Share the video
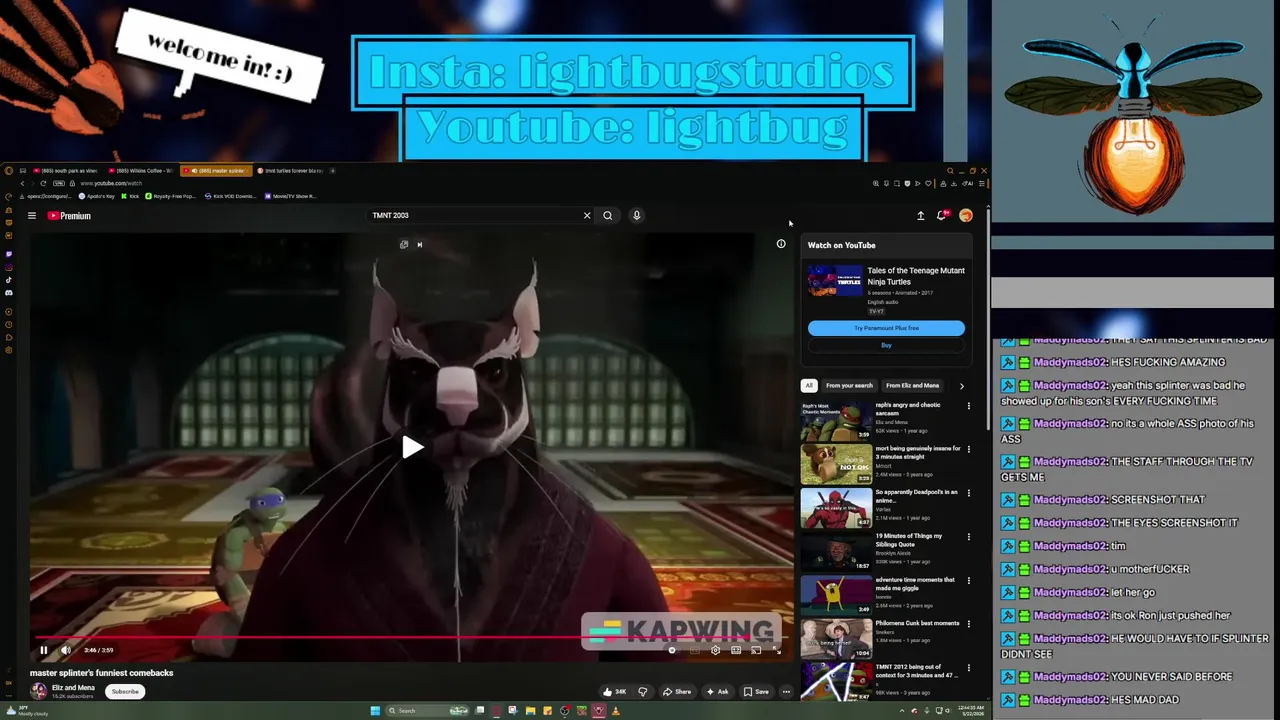The height and width of the screenshot is (720, 1280). (677, 691)
